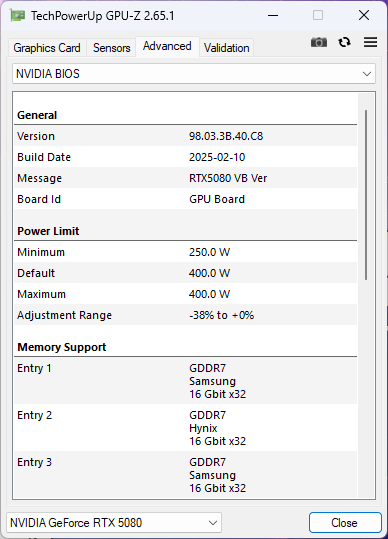
Task: Open the NVIDIA GeForce RTX 5080 selector
Action: 114,523
